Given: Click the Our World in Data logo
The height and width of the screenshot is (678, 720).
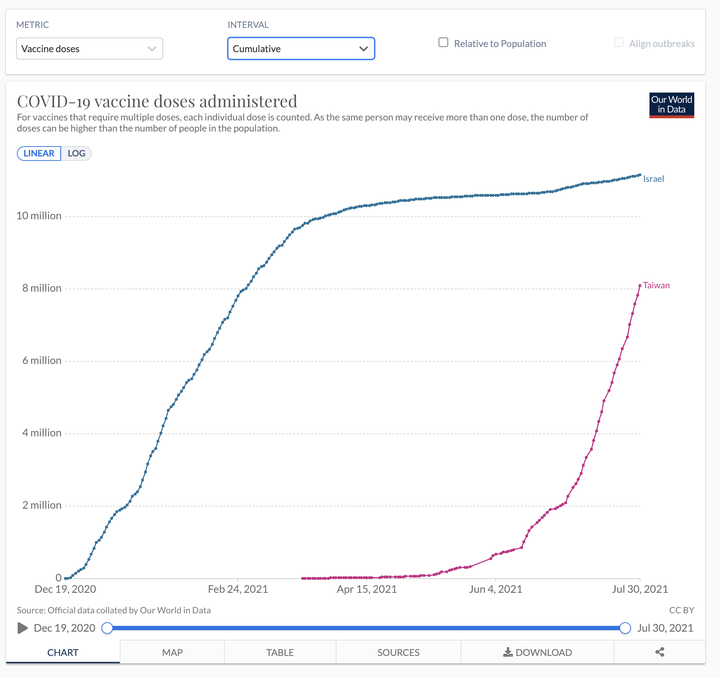Looking at the screenshot, I should [671, 105].
